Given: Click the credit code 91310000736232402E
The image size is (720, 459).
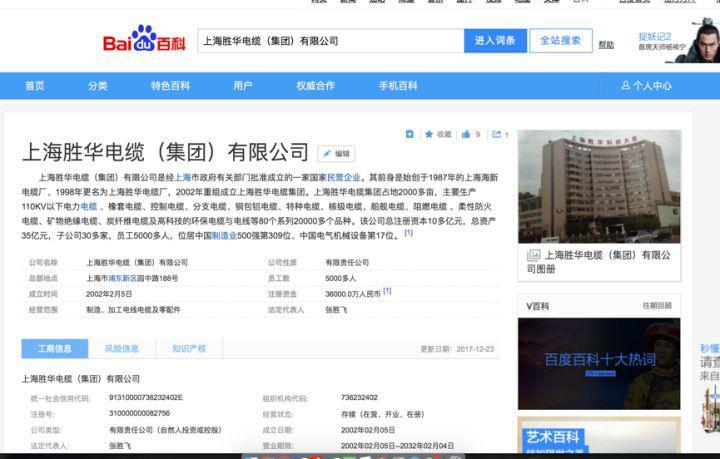Looking at the screenshot, I should (x=146, y=397).
